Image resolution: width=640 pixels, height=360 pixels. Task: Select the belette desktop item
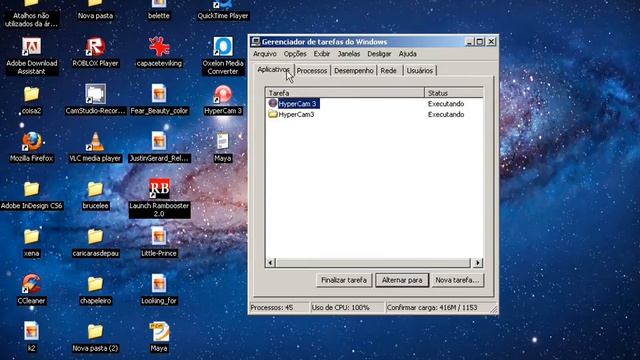coord(159,10)
